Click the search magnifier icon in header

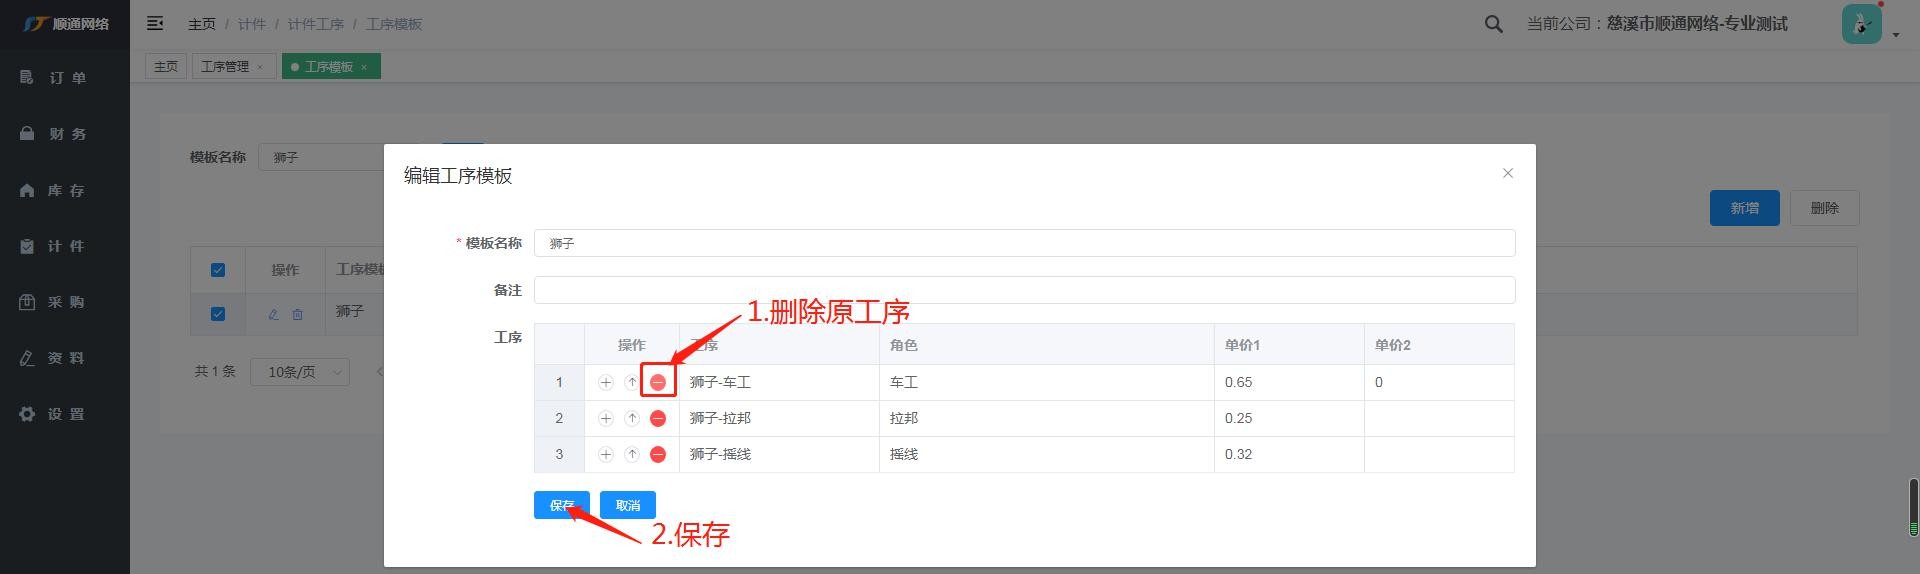[1493, 24]
